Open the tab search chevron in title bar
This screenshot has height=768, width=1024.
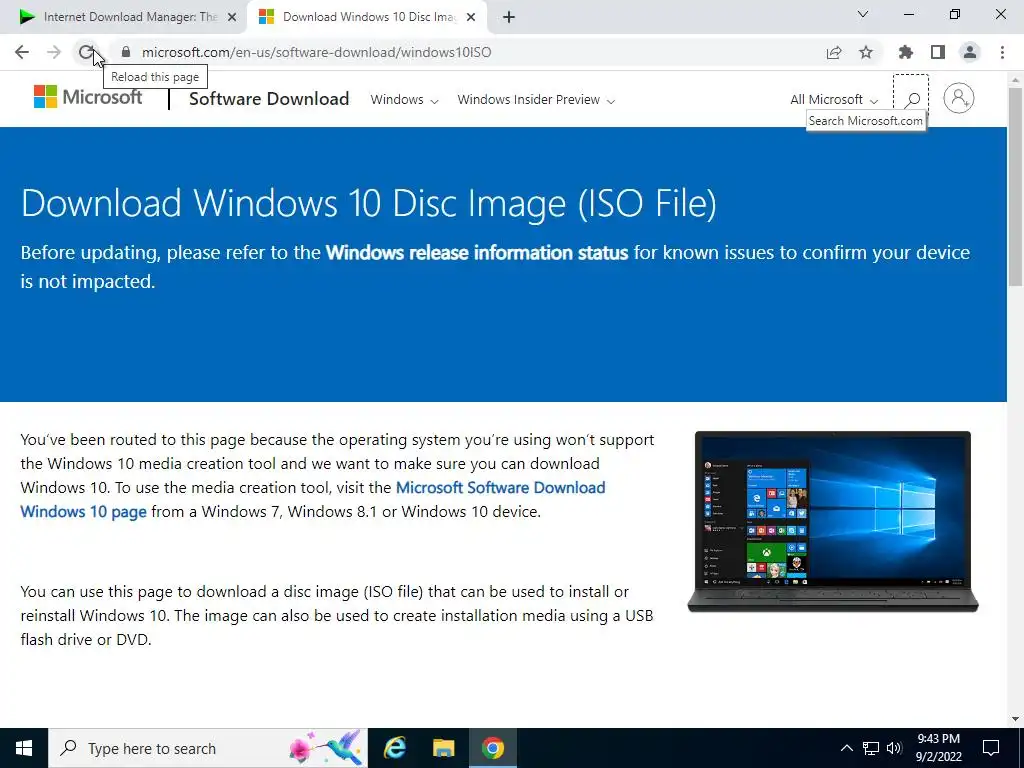[x=863, y=14]
